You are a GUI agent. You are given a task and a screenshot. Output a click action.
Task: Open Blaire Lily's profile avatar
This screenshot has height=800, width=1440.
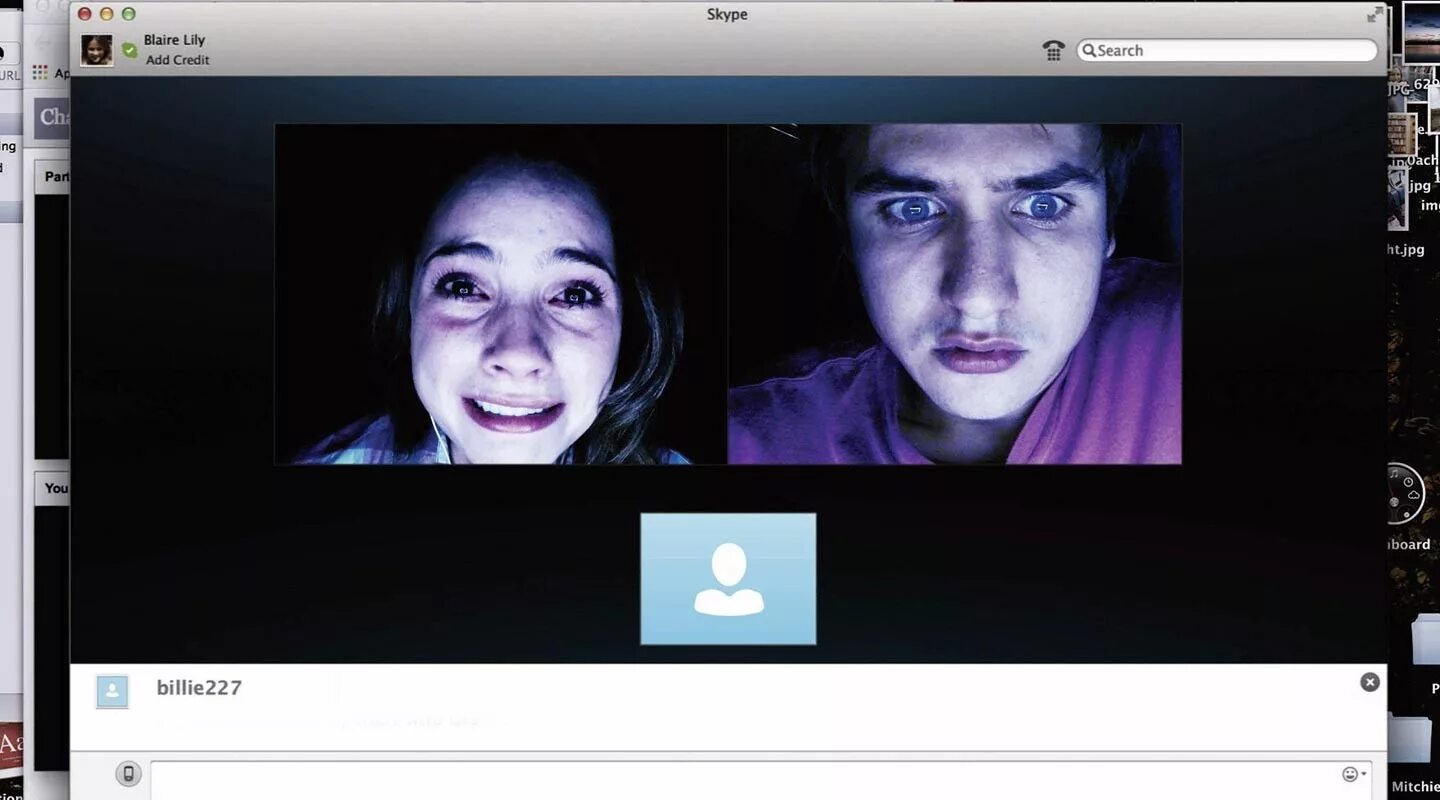coord(97,50)
